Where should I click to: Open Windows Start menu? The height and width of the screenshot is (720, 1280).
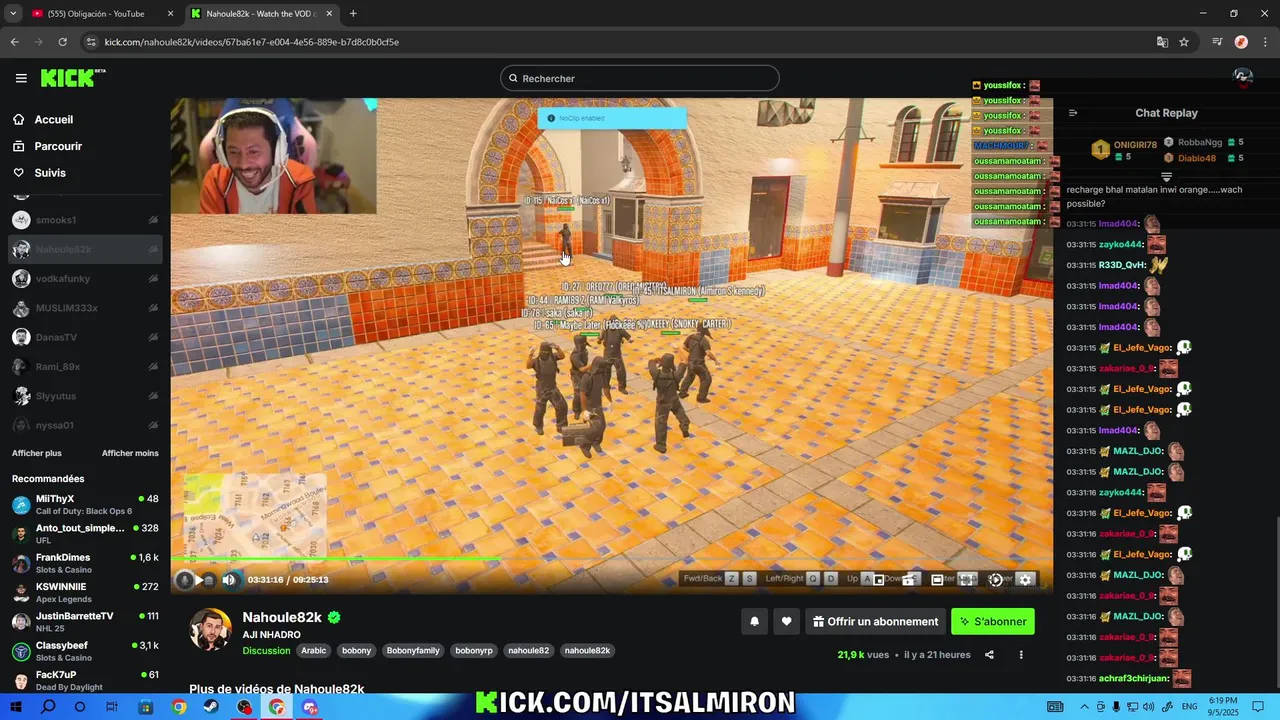[16, 707]
